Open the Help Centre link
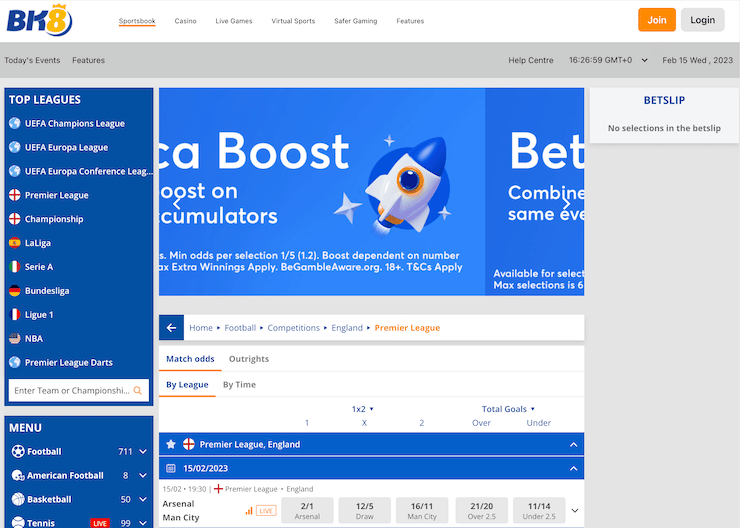This screenshot has width=740, height=528. click(530, 60)
